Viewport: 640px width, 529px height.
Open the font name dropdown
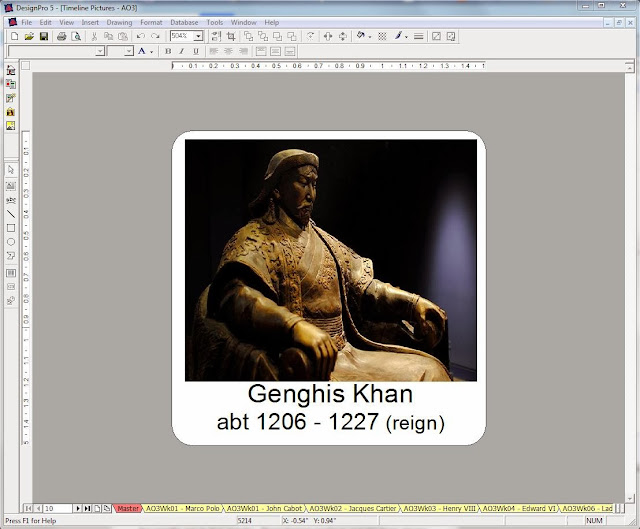click(x=100, y=51)
